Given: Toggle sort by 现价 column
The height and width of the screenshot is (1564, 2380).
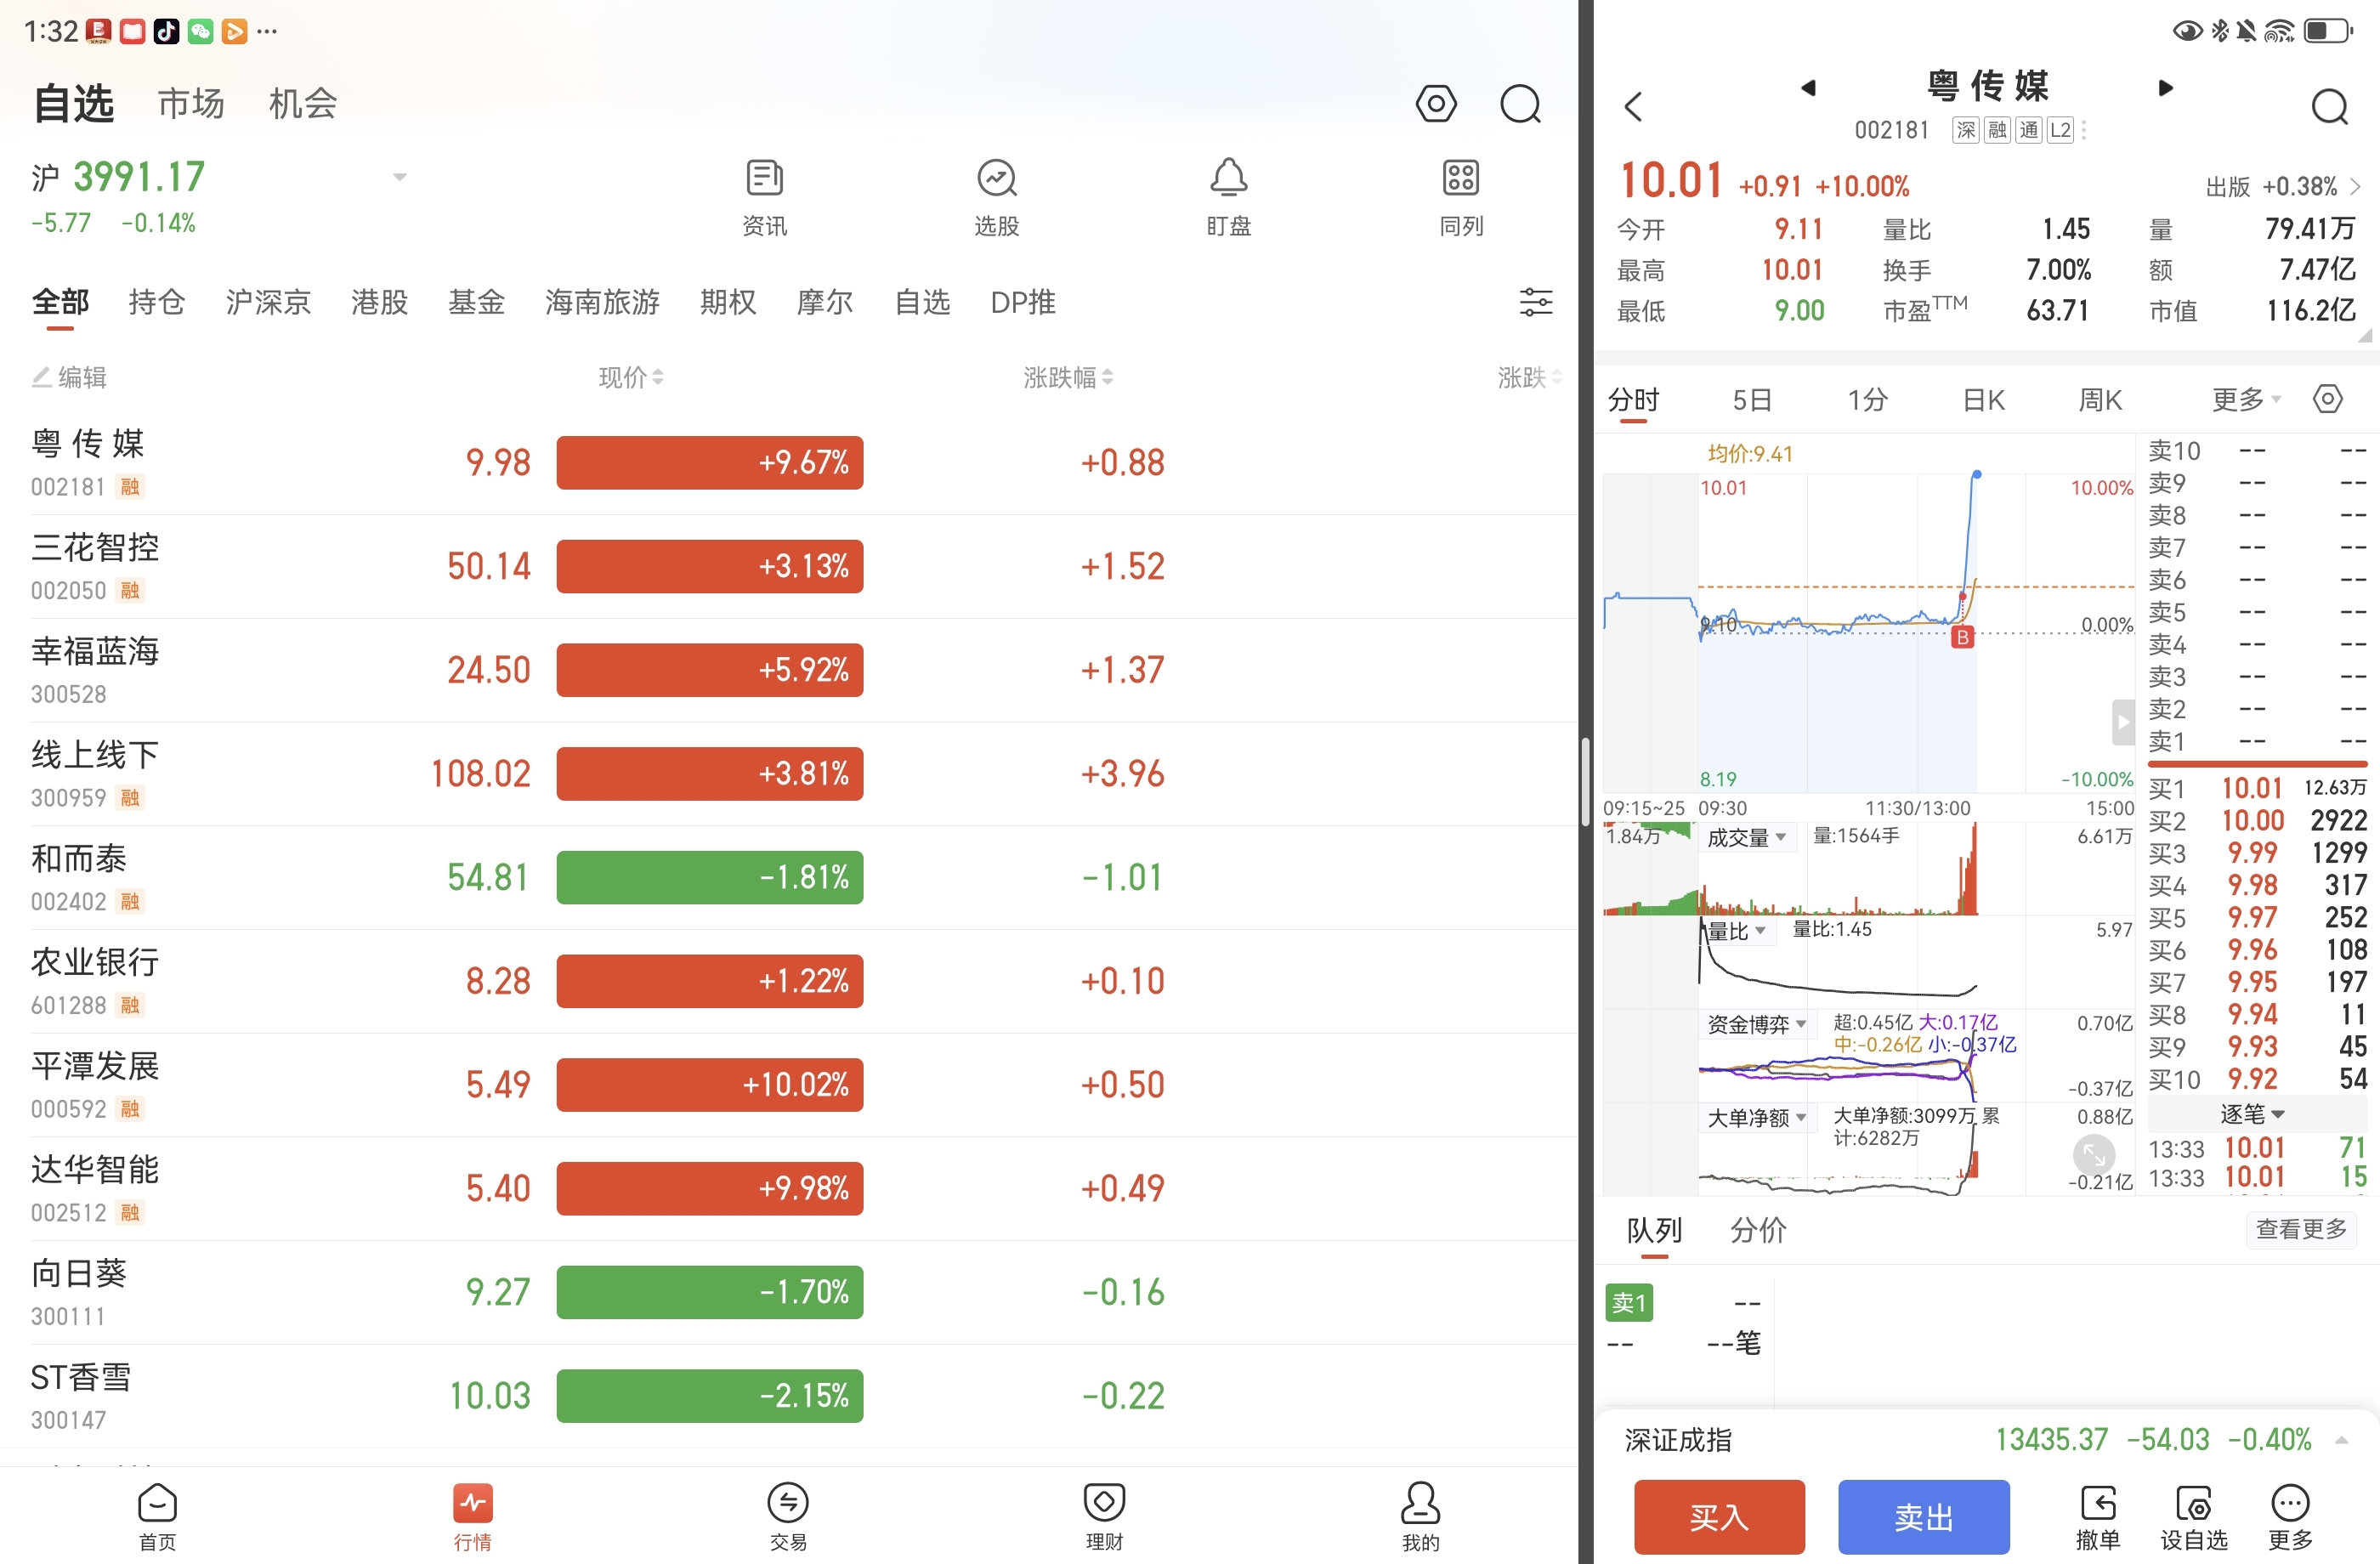Looking at the screenshot, I should point(630,378).
